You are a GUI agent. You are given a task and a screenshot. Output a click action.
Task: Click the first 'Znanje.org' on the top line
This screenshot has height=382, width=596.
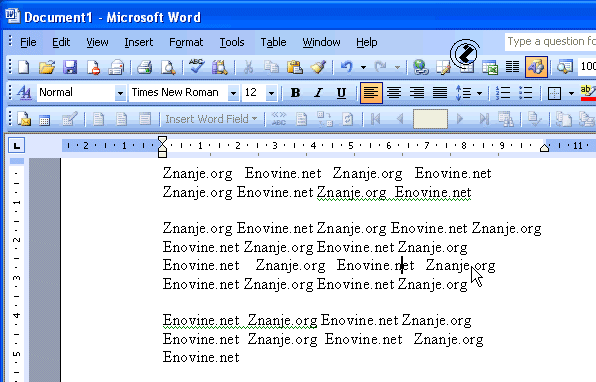pos(197,173)
